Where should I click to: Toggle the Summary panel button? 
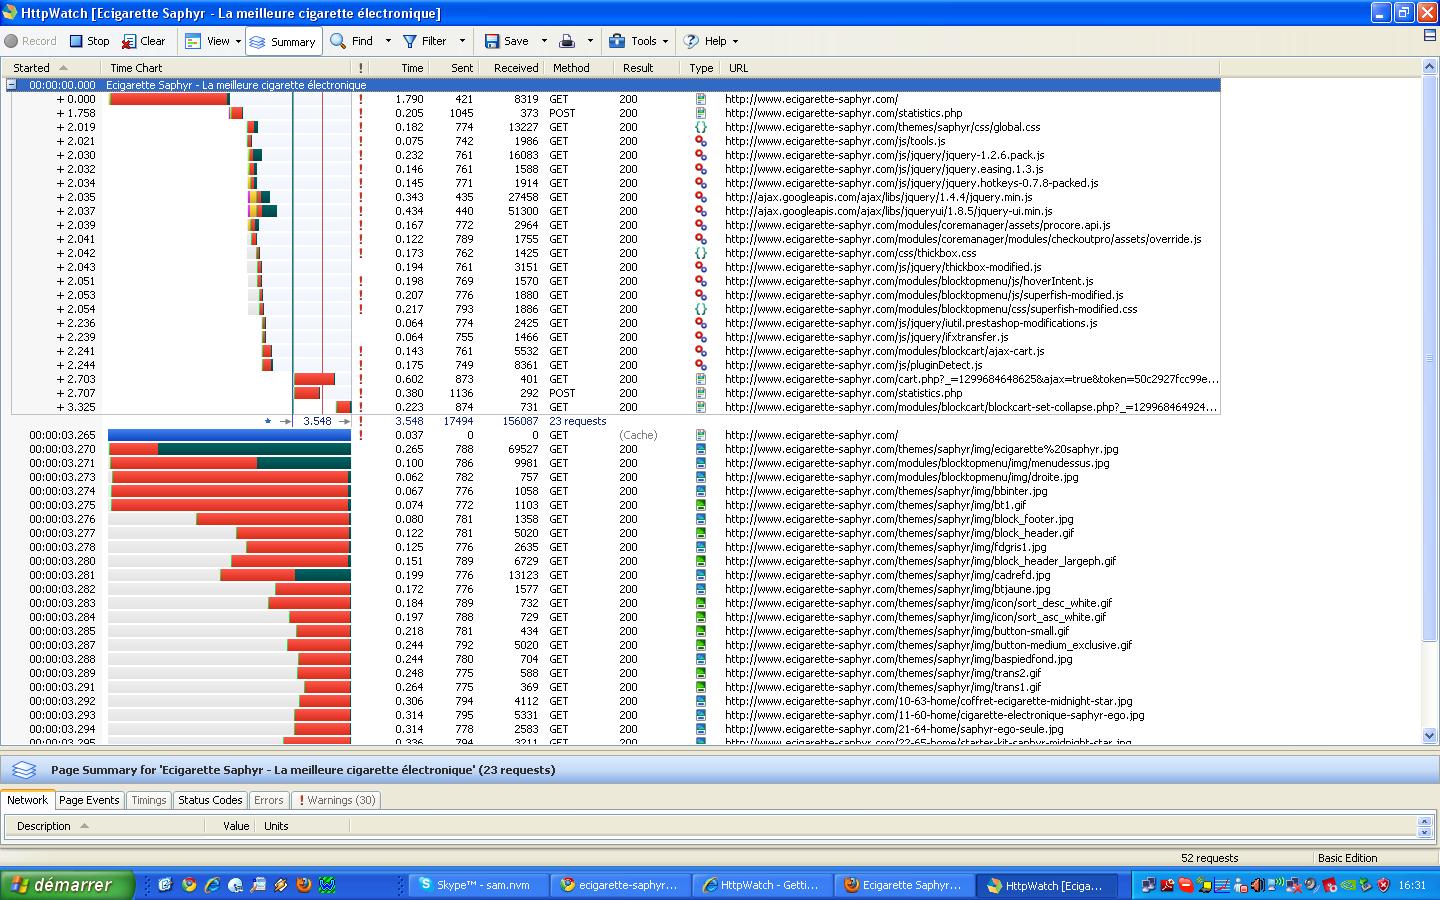click(x=282, y=42)
